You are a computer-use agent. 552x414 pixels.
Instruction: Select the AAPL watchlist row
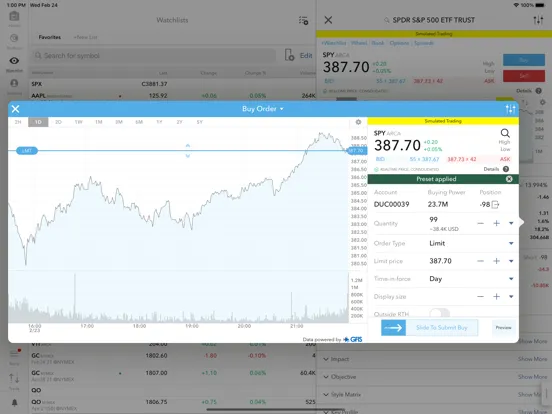coord(172,95)
